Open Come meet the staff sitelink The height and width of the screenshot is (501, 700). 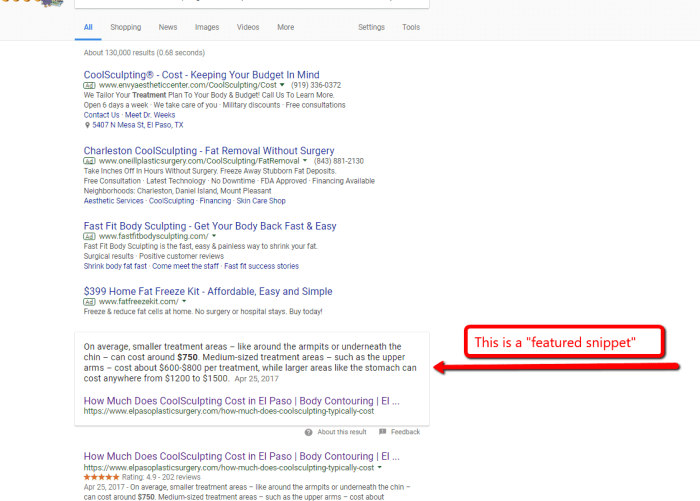click(x=185, y=266)
